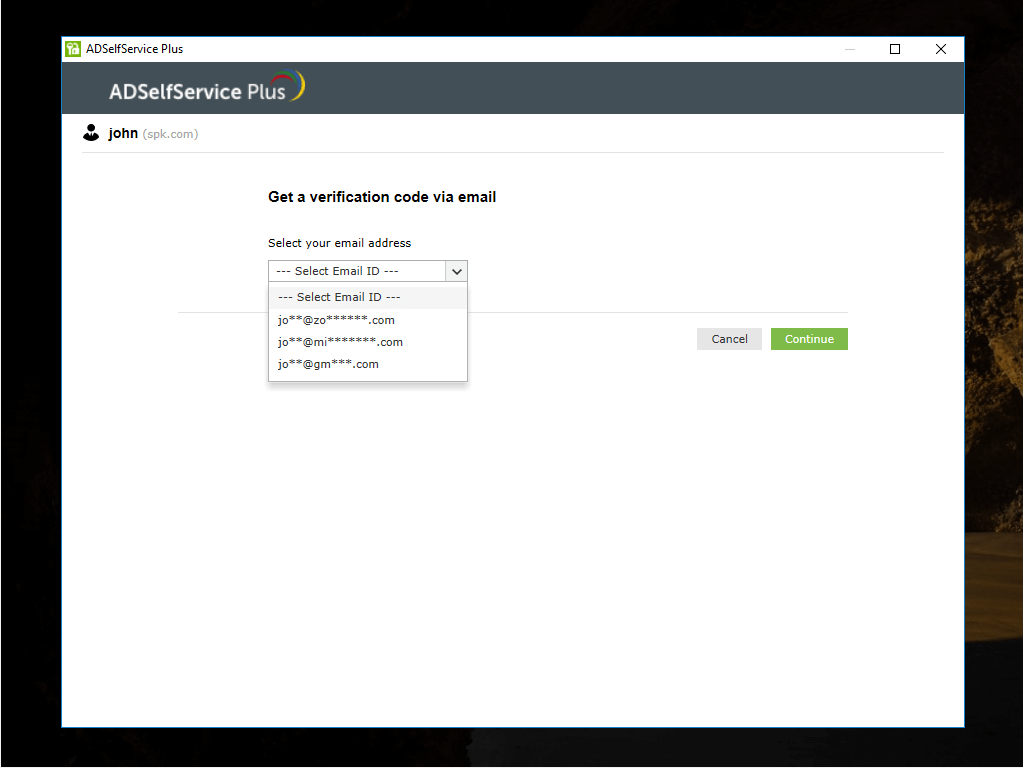Click the Cancel button
Viewport: 1023px width, 768px height.
(729, 339)
